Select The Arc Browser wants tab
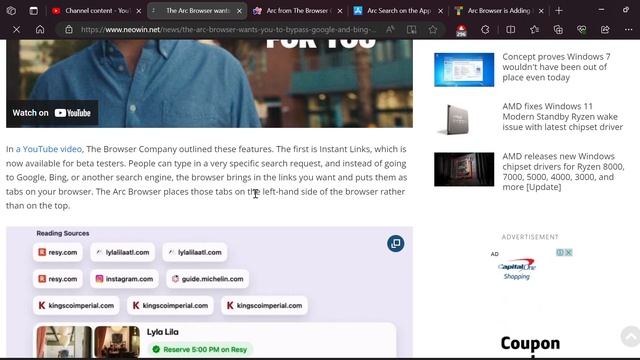 (197, 11)
